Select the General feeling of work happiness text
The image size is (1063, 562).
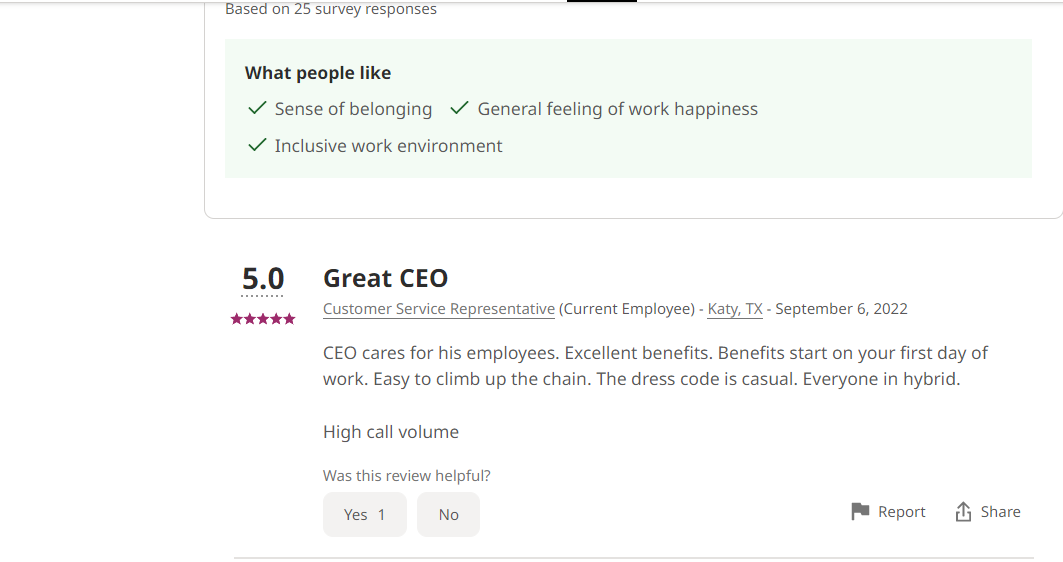point(617,109)
